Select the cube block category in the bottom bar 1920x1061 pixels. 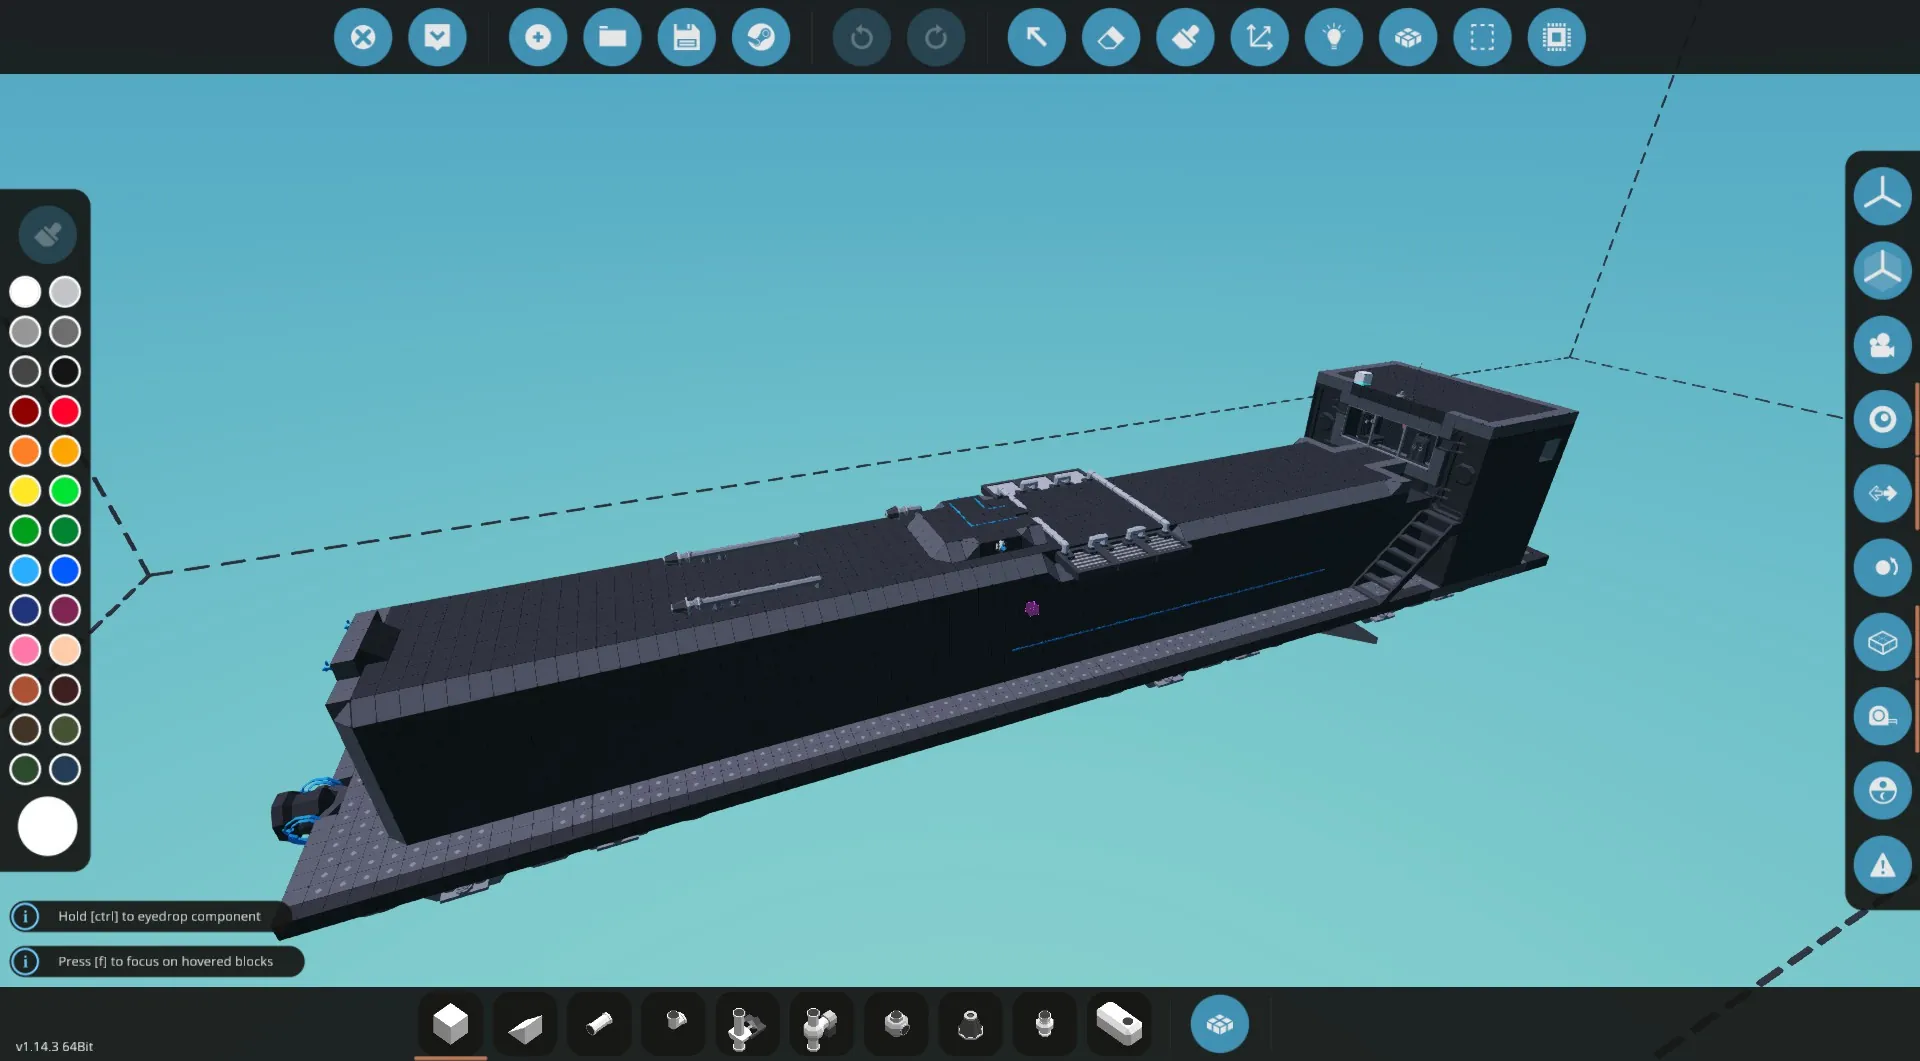pos(450,1024)
